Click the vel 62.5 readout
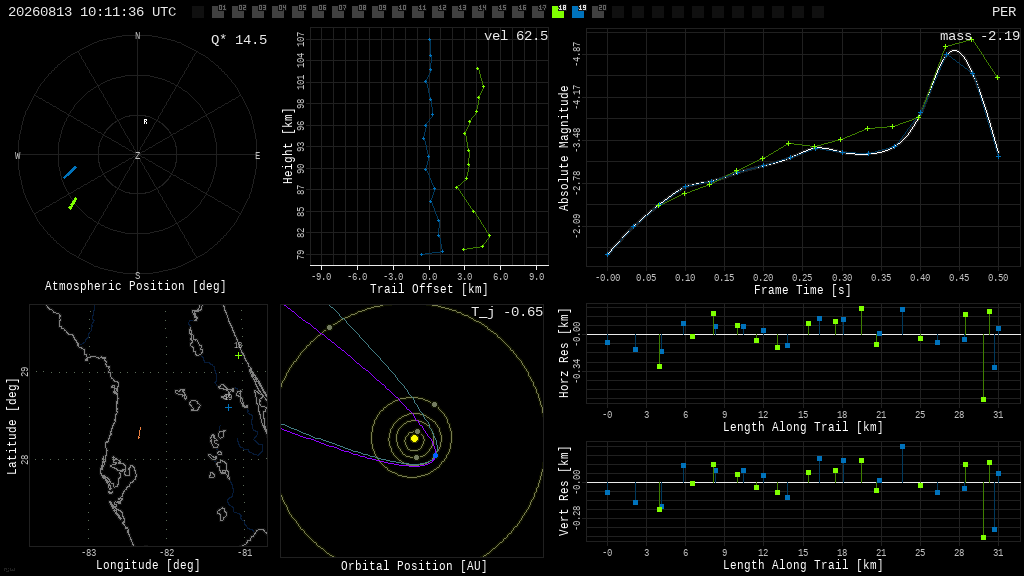The image size is (1024, 576). pyautogui.click(x=515, y=36)
